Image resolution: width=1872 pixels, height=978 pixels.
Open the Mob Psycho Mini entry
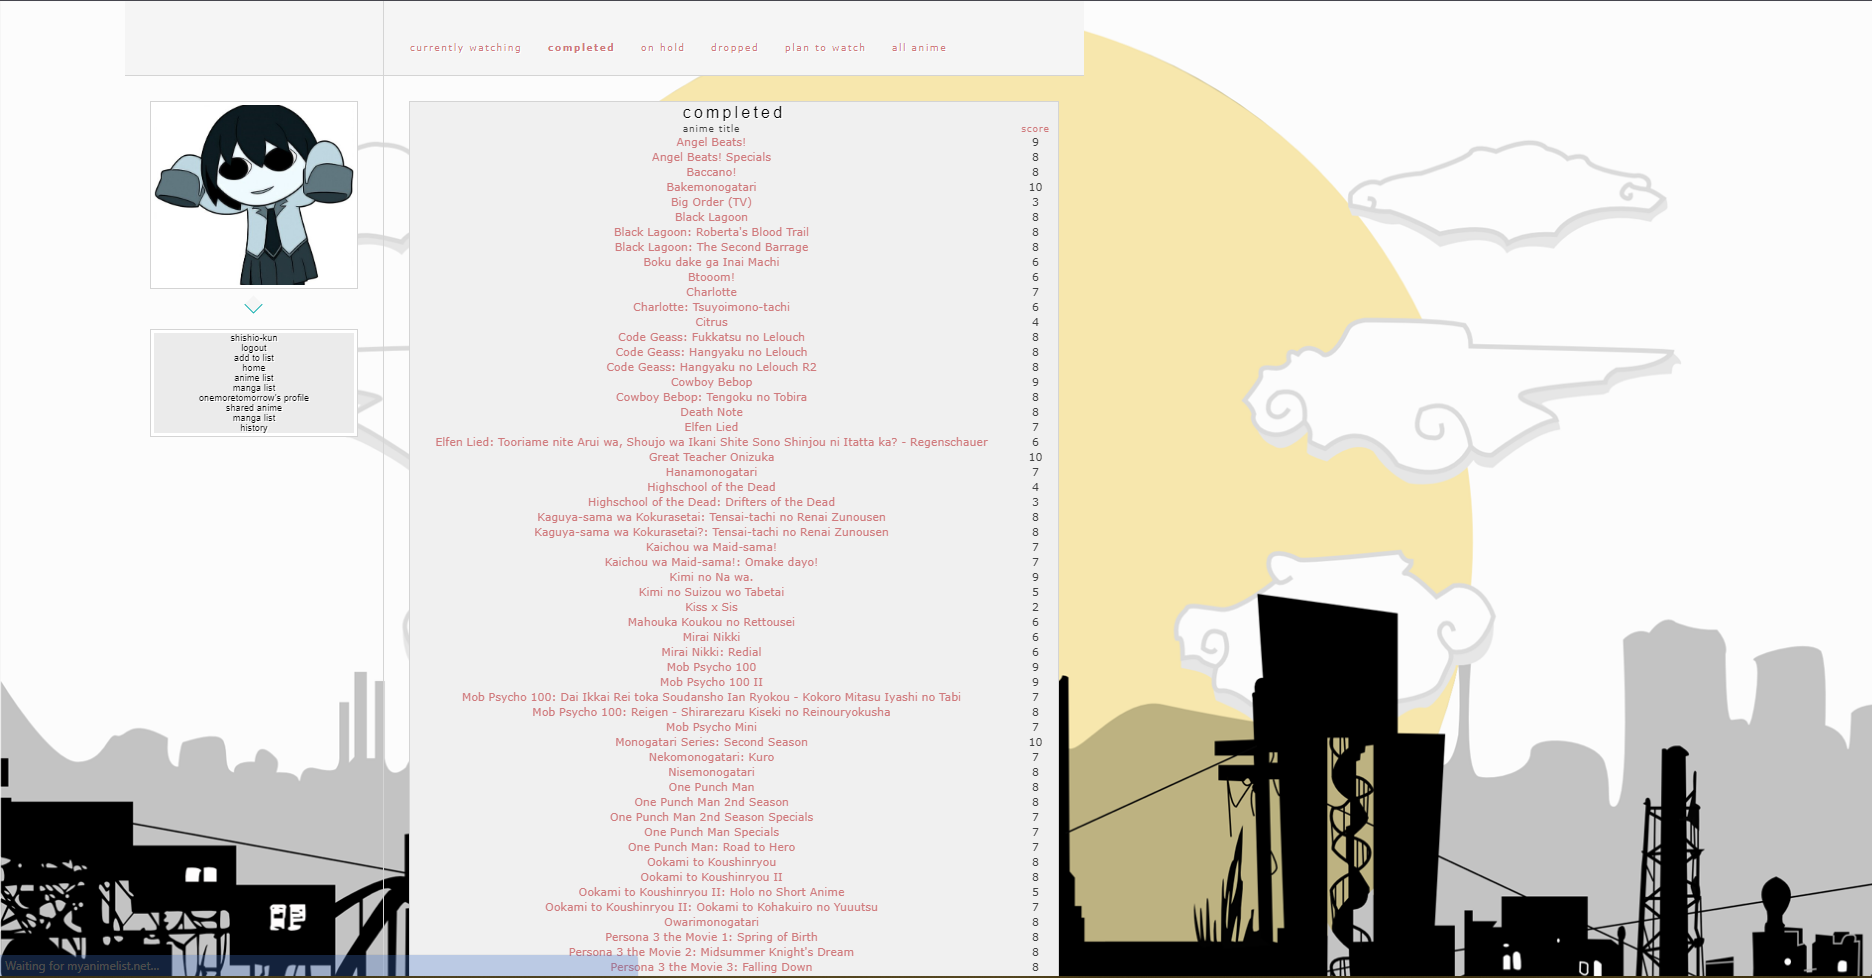point(711,727)
